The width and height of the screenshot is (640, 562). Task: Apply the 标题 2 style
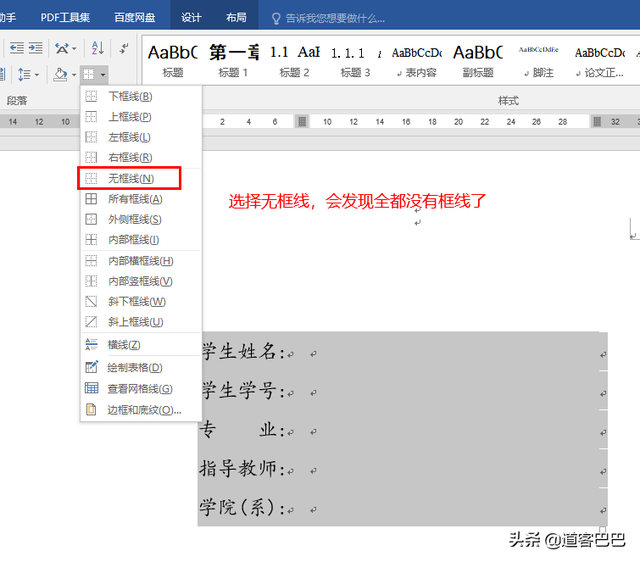point(294,61)
